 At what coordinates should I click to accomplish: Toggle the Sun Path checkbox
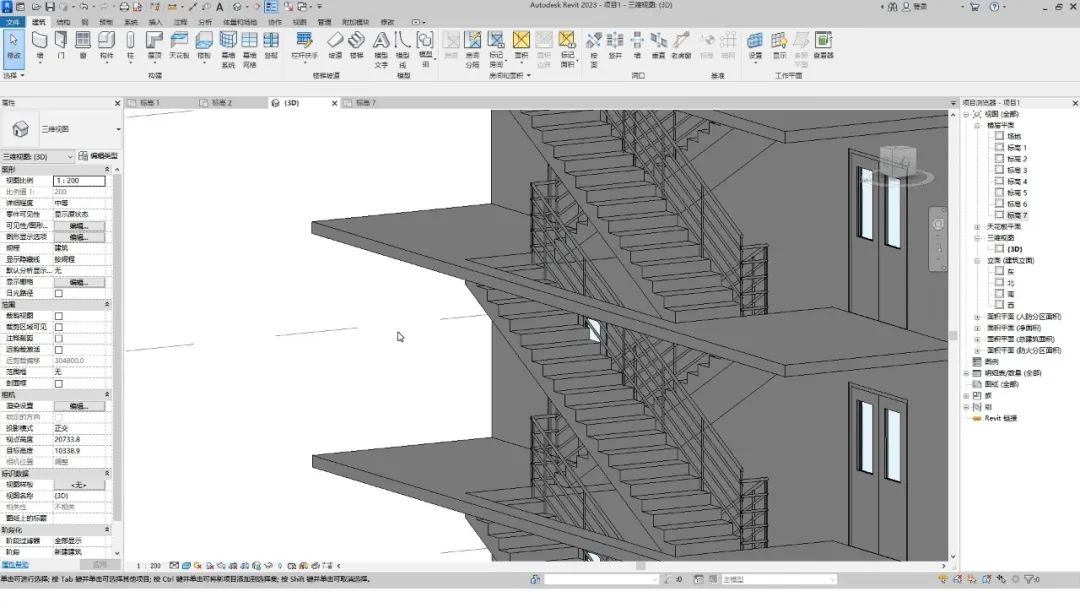tap(59, 293)
